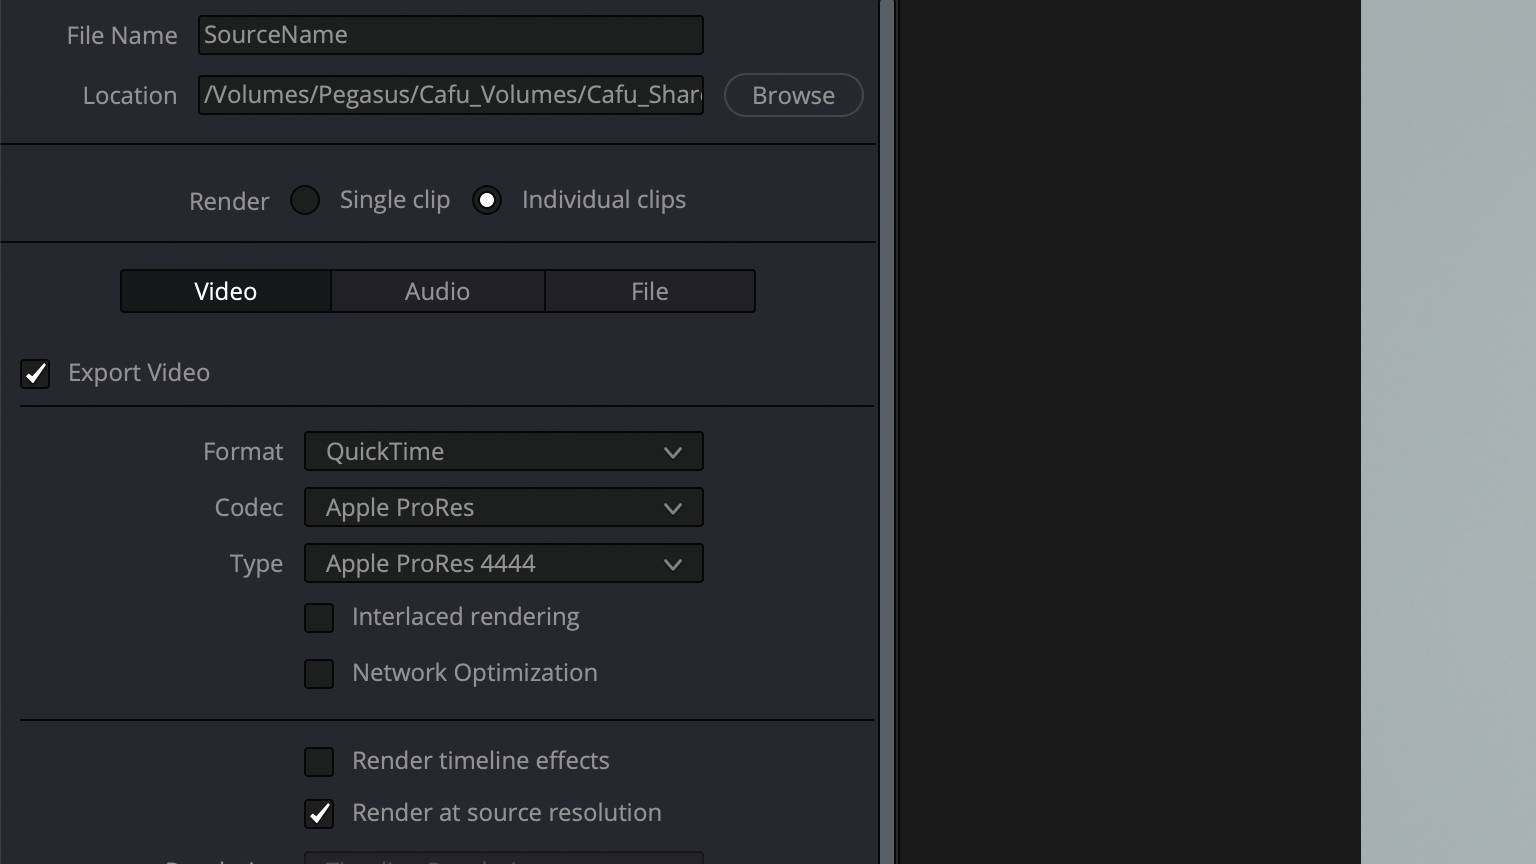Go to the File tab
The width and height of the screenshot is (1536, 864).
(x=649, y=291)
